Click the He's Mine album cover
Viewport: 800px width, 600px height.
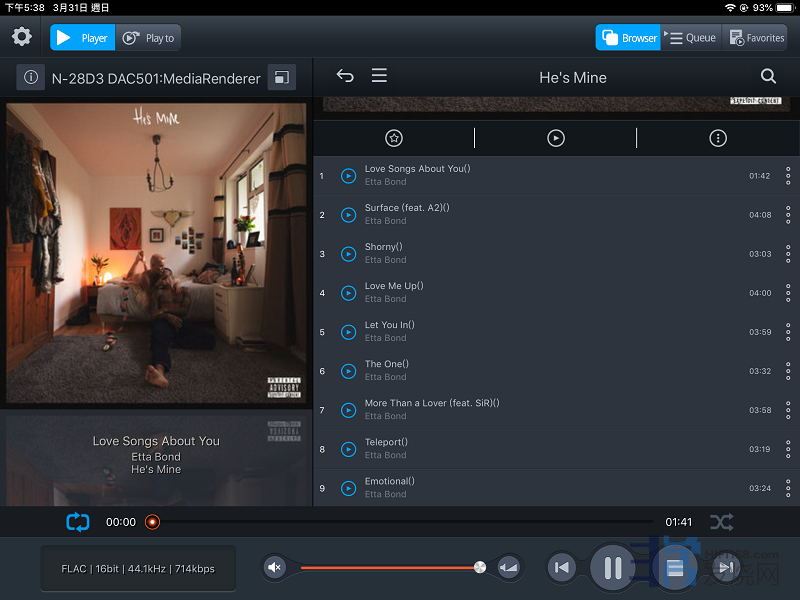click(156, 253)
